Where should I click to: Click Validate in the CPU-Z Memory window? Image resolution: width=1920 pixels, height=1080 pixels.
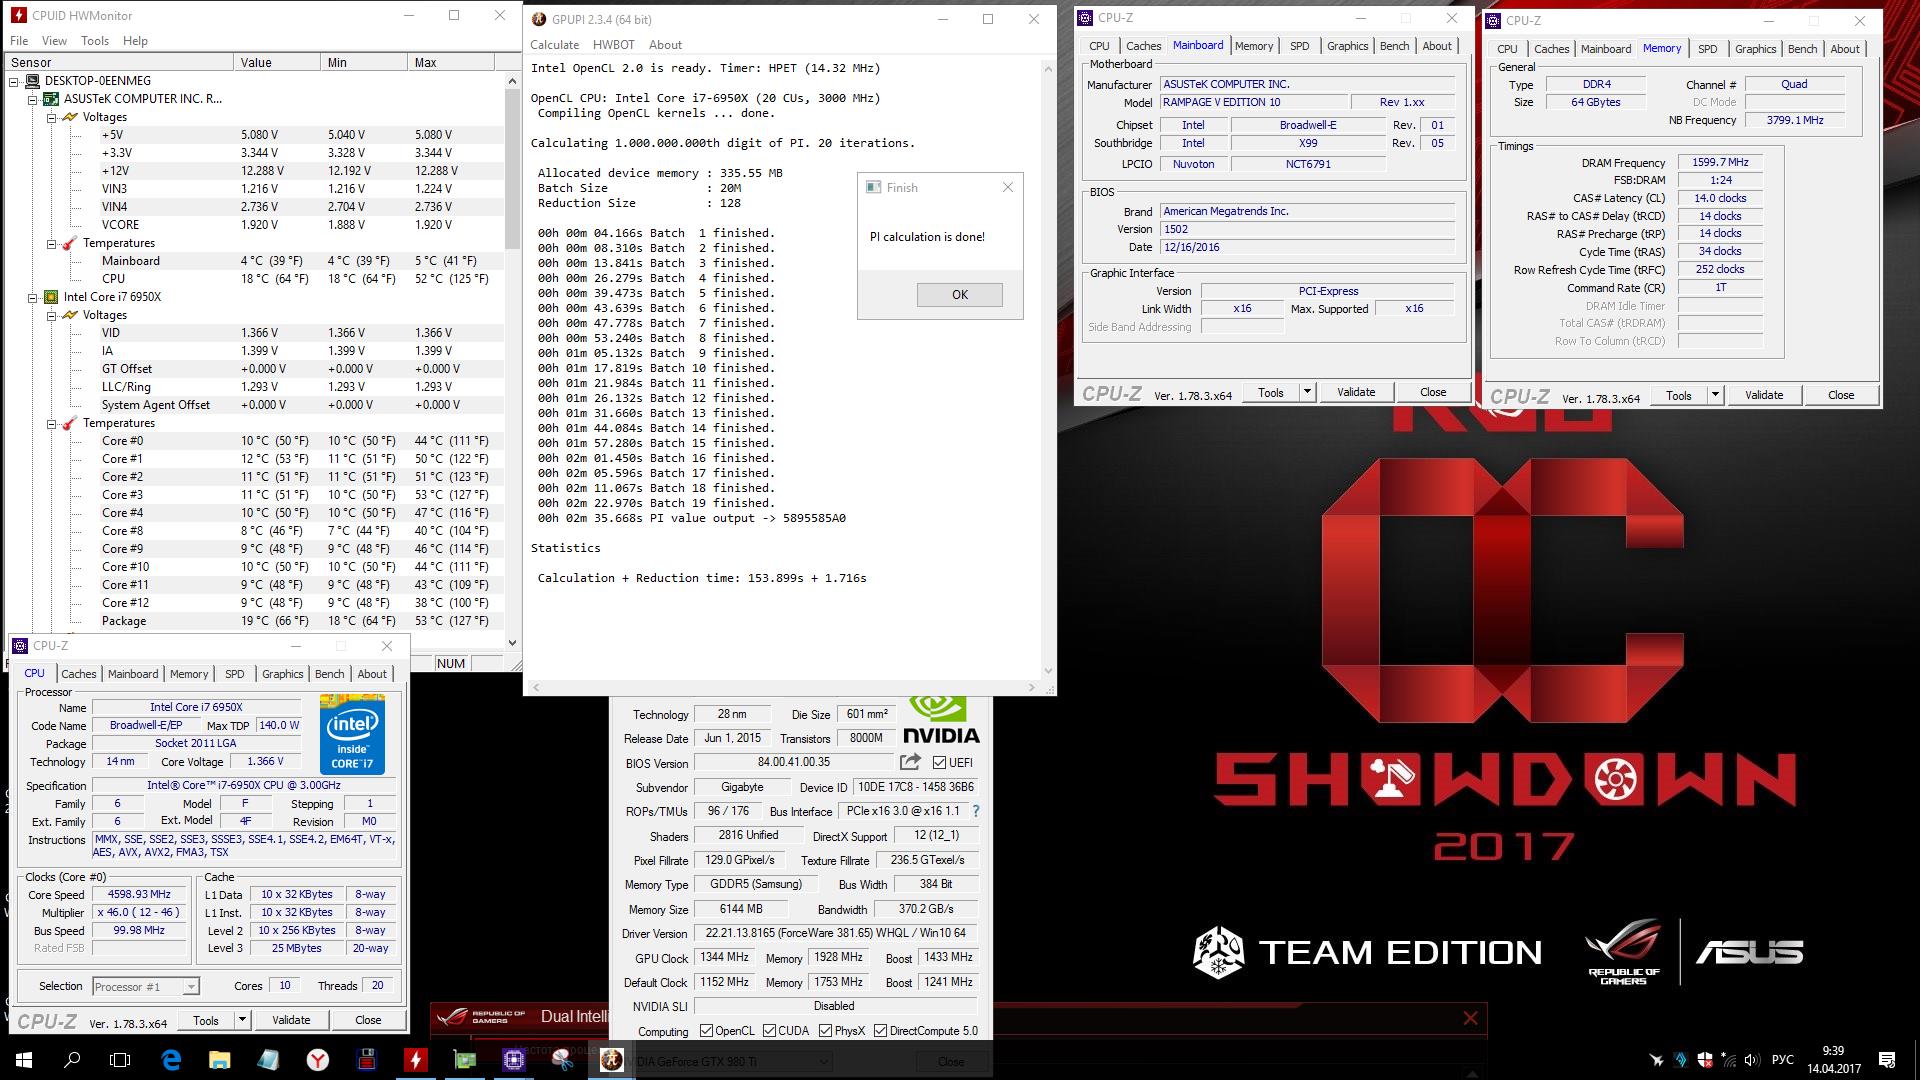[x=1764, y=395]
